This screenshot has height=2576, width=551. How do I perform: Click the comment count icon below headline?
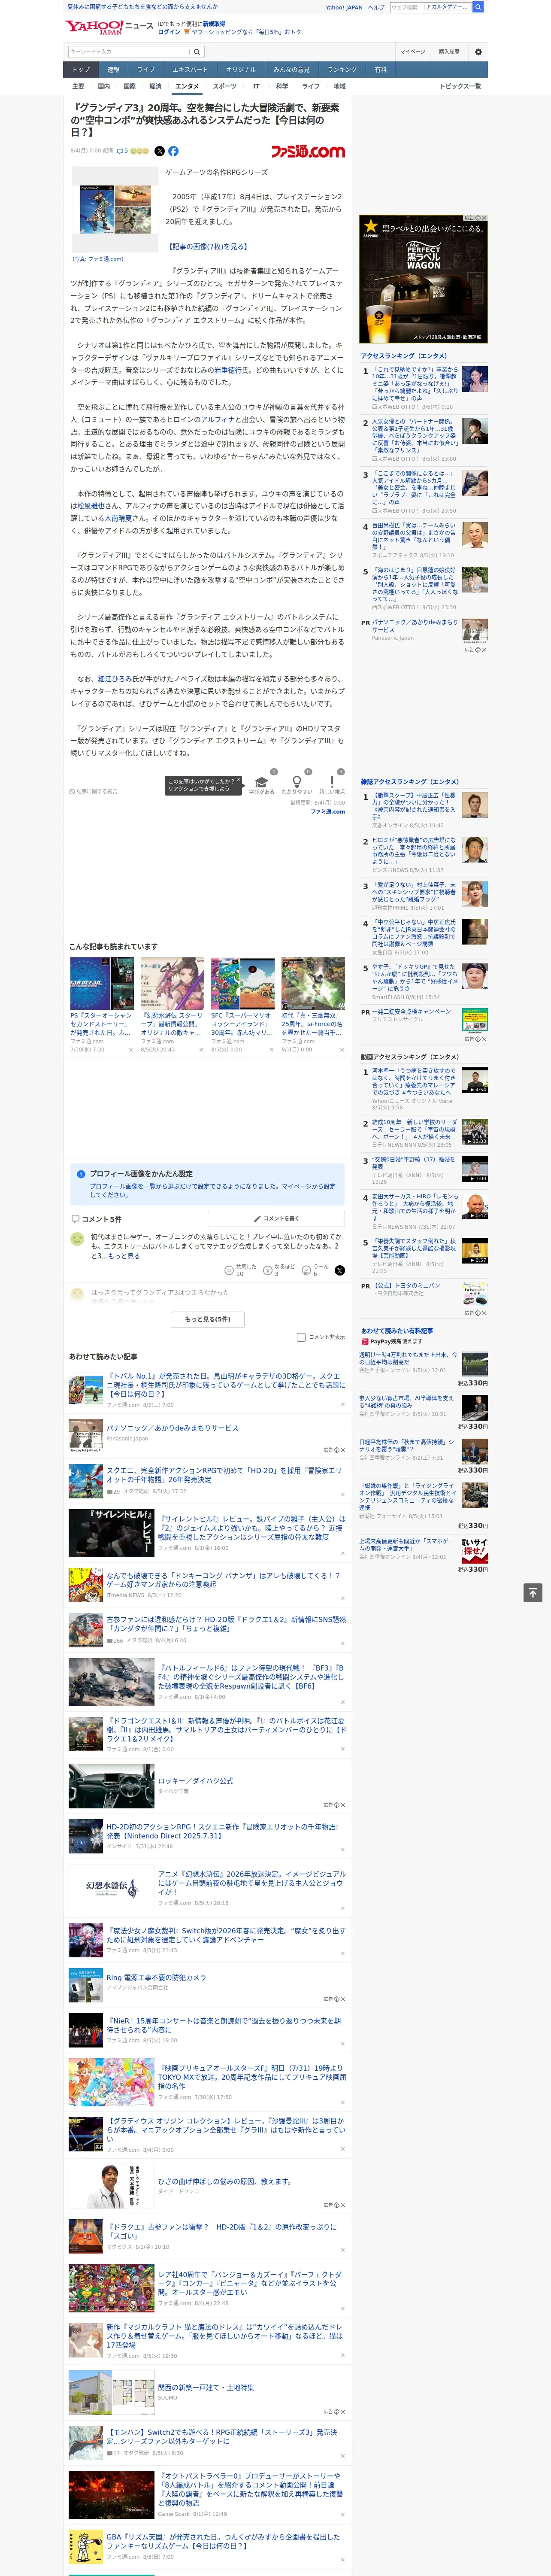pos(122,151)
